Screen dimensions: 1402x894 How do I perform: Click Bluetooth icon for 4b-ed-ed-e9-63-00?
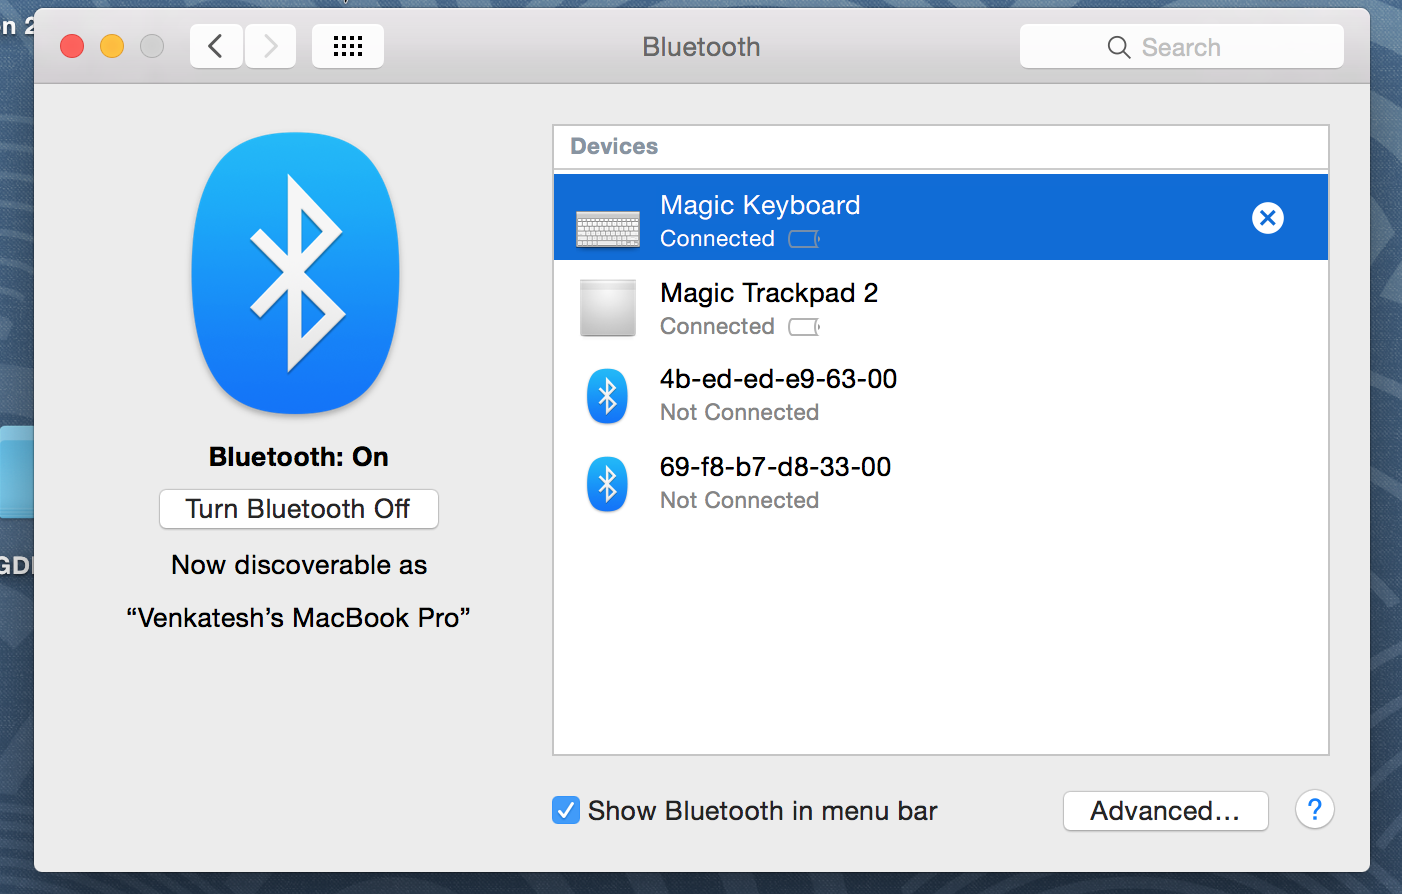tap(607, 396)
